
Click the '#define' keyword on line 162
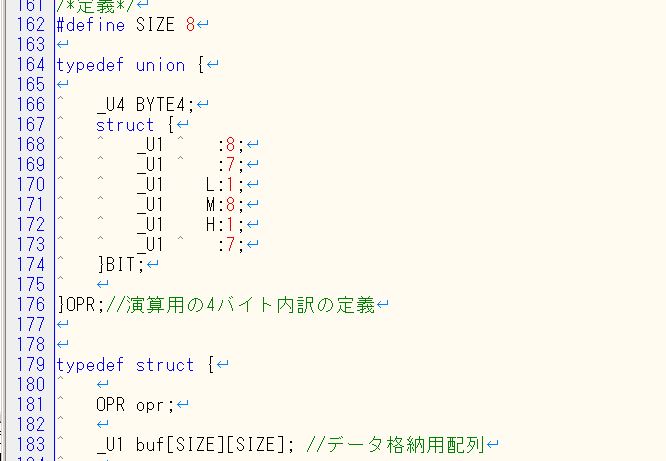click(x=91, y=25)
